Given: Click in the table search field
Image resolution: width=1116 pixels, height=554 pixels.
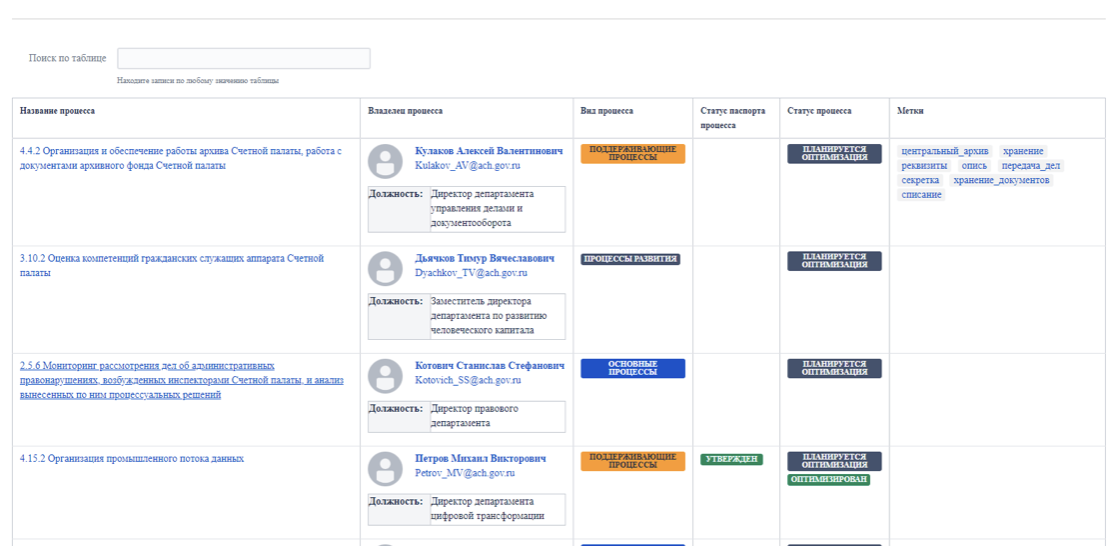Looking at the screenshot, I should 243,59.
